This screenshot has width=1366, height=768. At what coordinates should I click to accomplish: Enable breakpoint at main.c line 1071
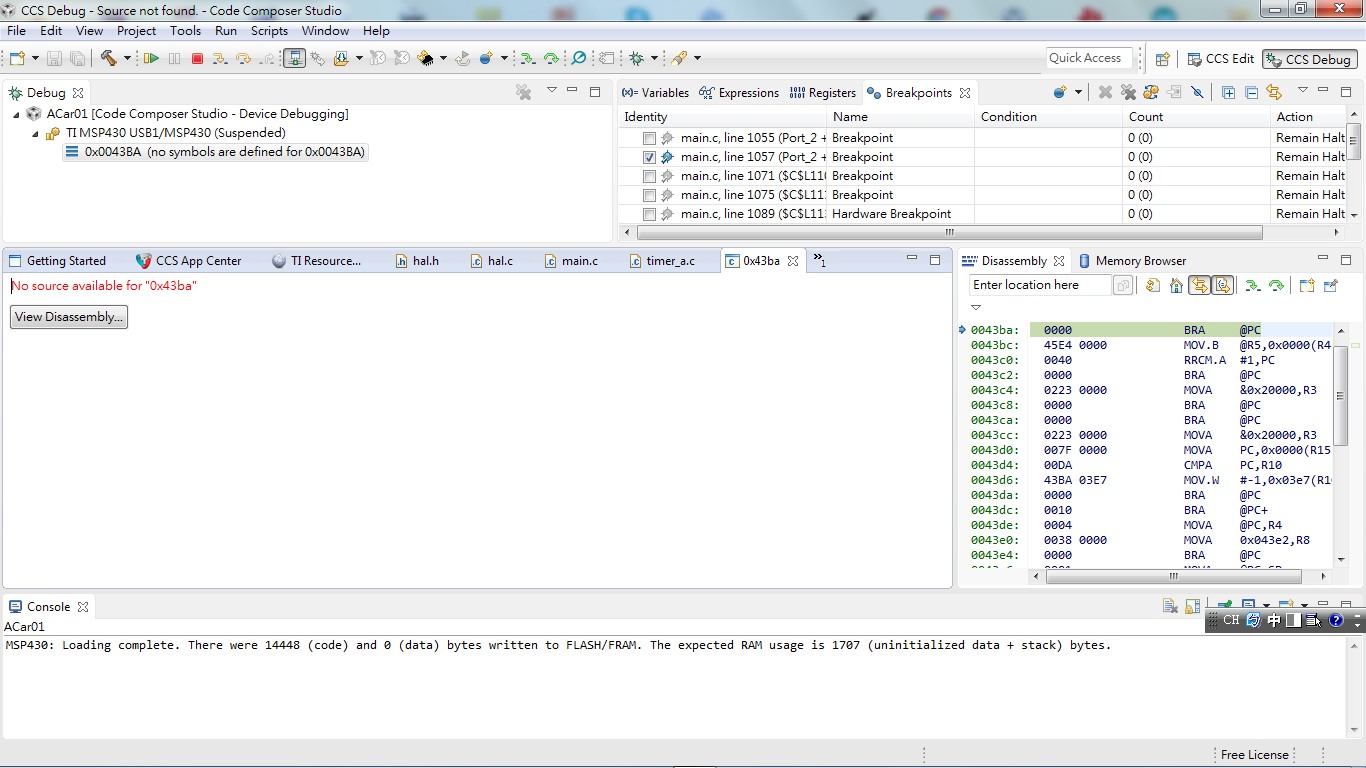pos(650,176)
